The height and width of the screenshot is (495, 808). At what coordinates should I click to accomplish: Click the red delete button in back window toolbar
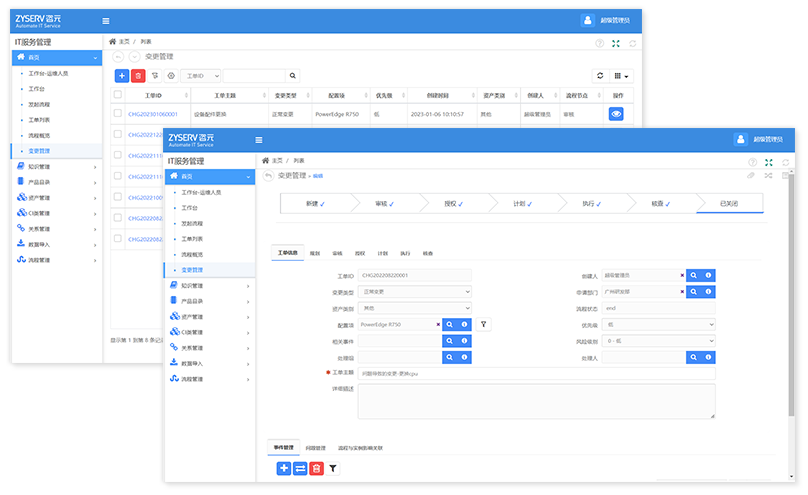click(138, 76)
